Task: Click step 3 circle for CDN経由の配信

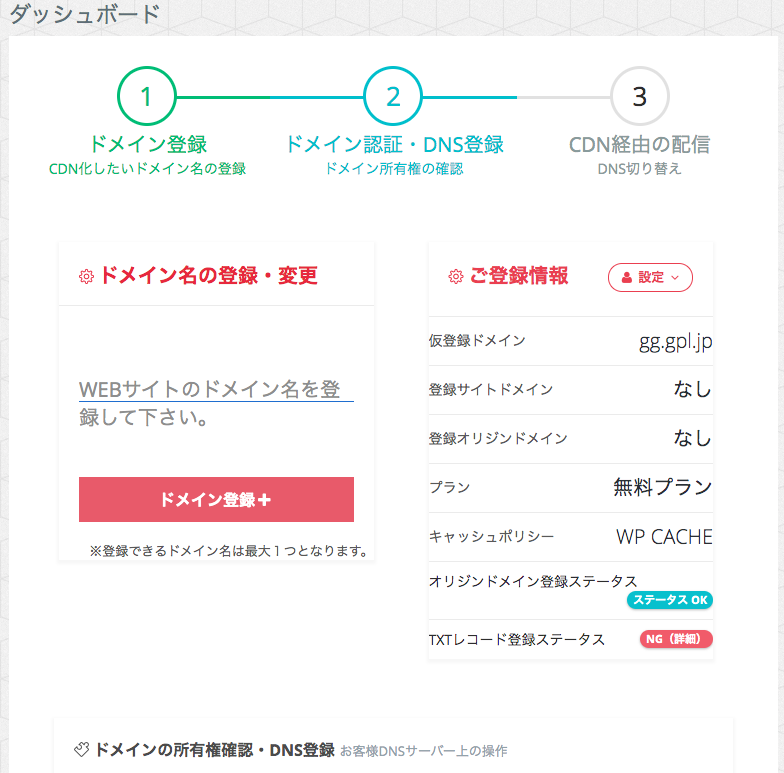Action: 640,96
